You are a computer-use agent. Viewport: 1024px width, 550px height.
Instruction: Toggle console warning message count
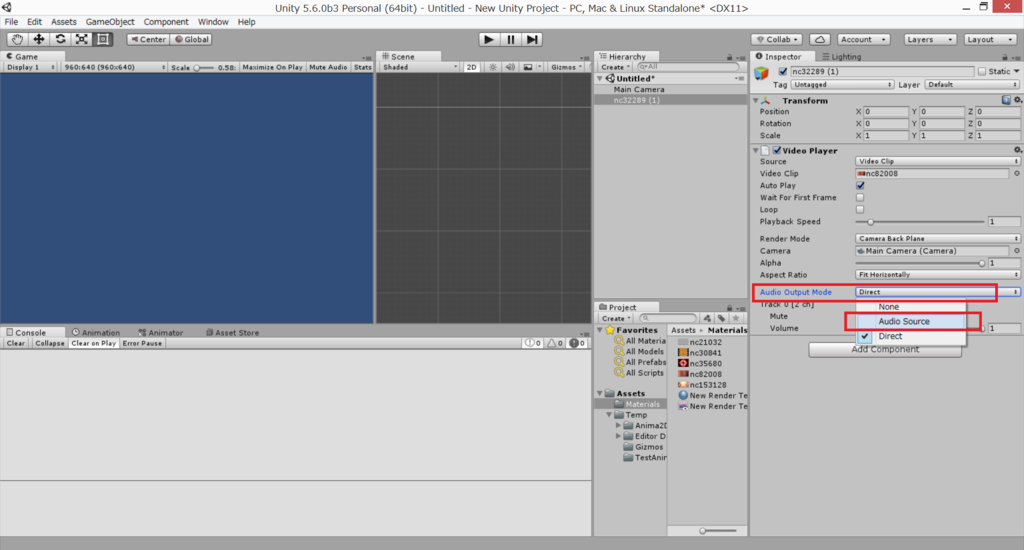pos(554,343)
